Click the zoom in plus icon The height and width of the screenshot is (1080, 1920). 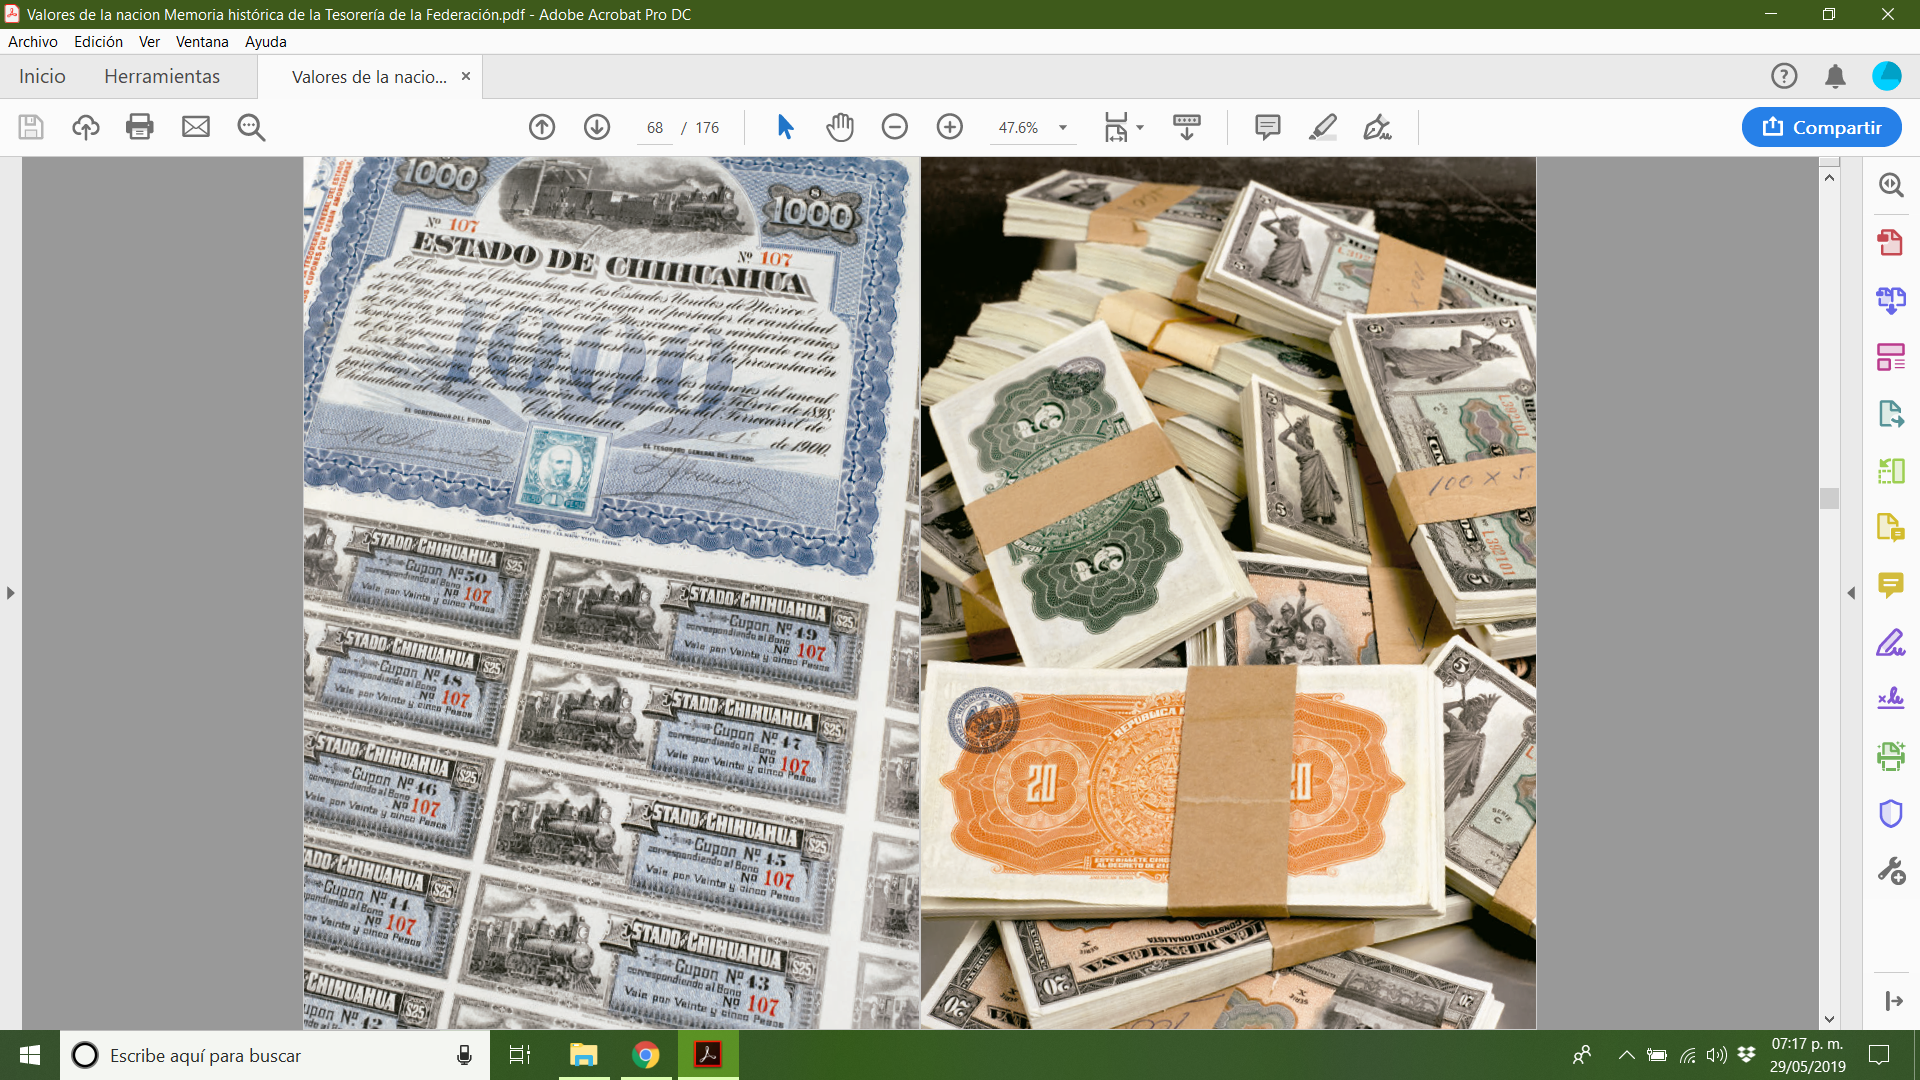[x=950, y=127]
